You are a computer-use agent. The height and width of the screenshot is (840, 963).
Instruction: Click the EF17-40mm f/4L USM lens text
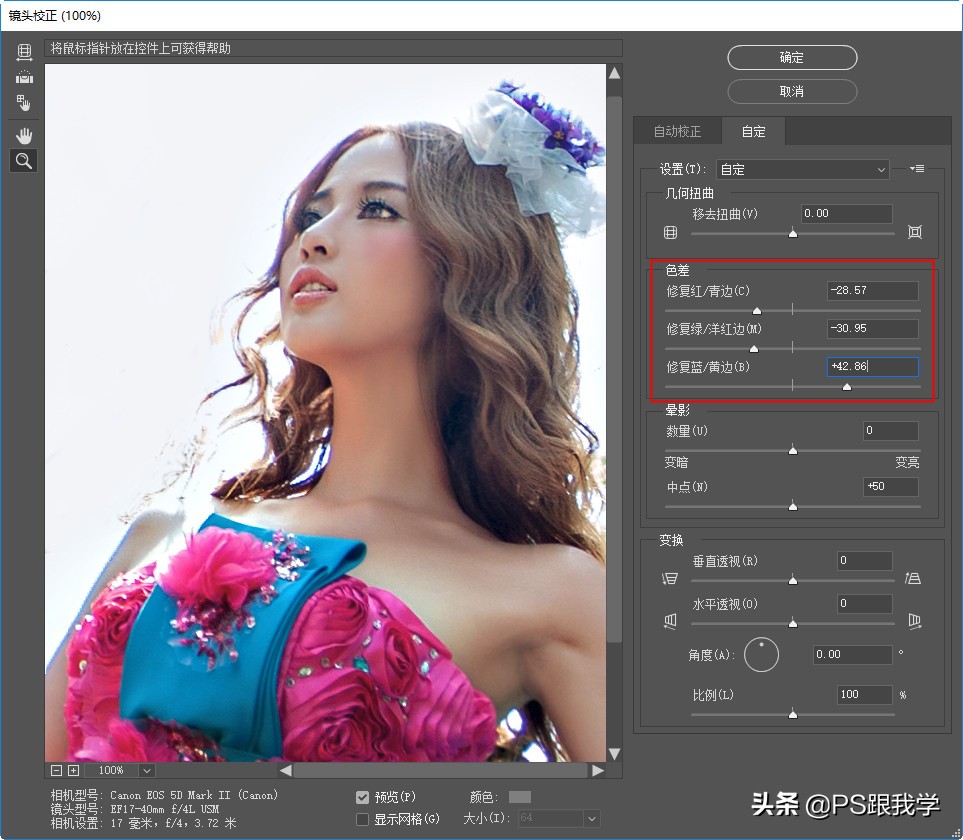pyautogui.click(x=165, y=809)
